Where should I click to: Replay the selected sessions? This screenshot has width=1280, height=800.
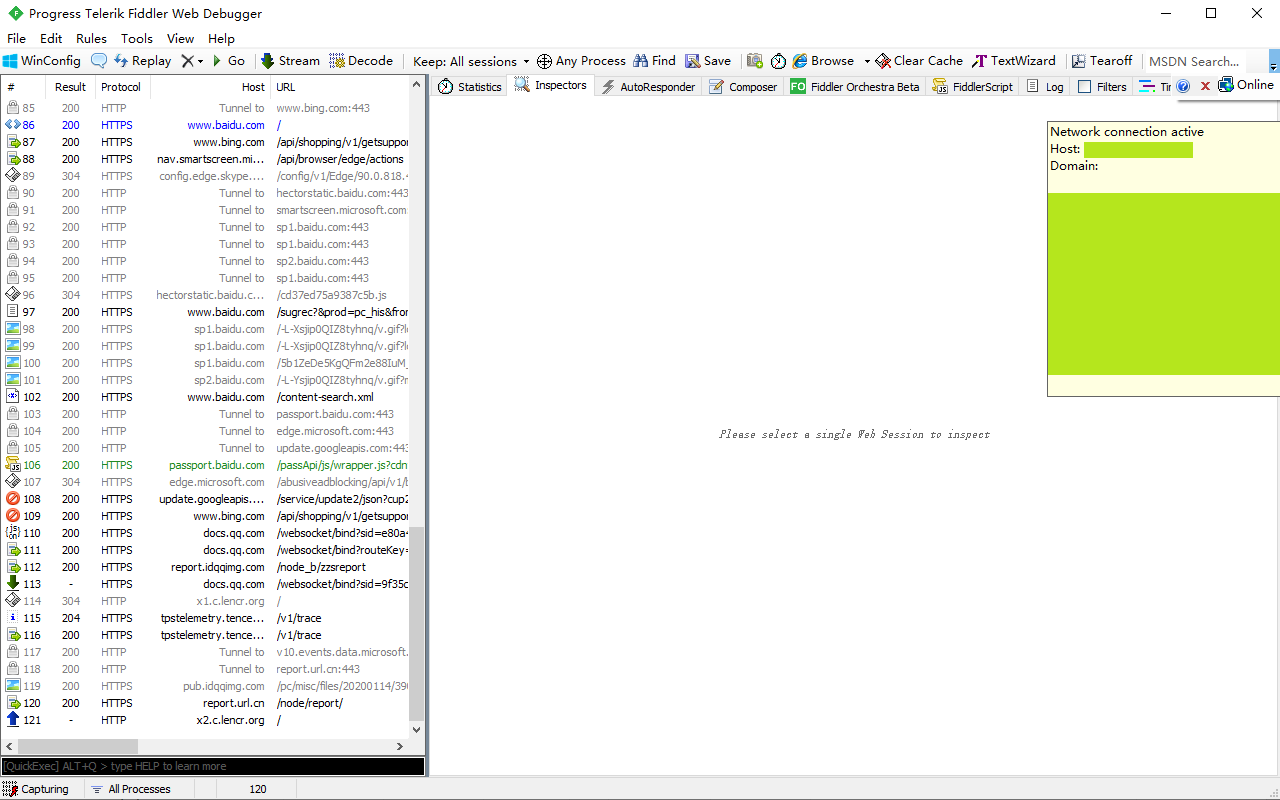pyautogui.click(x=143, y=61)
